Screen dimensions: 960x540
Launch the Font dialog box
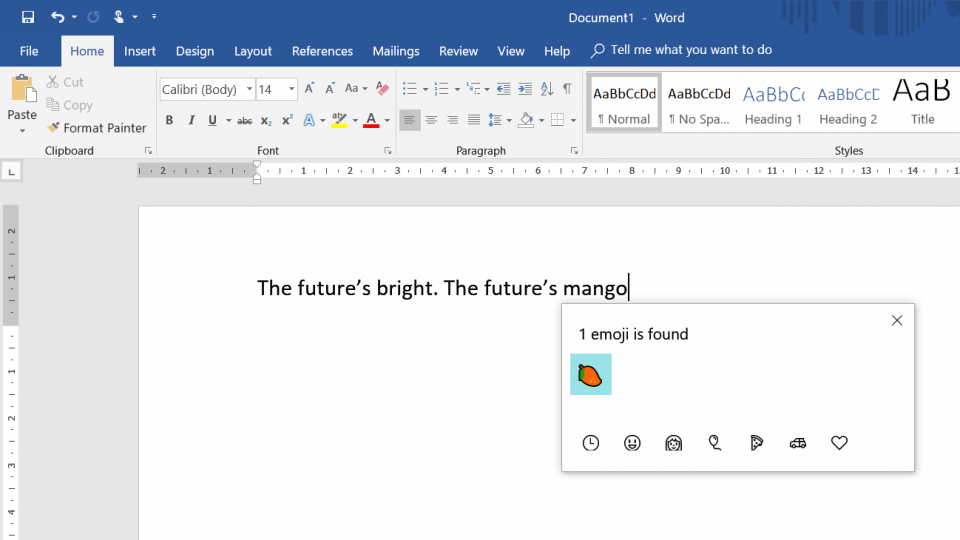tap(388, 151)
